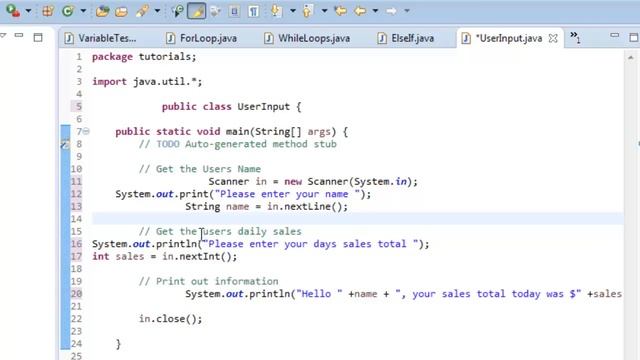The height and width of the screenshot is (360, 640).
Task: Go to Last Edit Location
Action: [x=340, y=11]
